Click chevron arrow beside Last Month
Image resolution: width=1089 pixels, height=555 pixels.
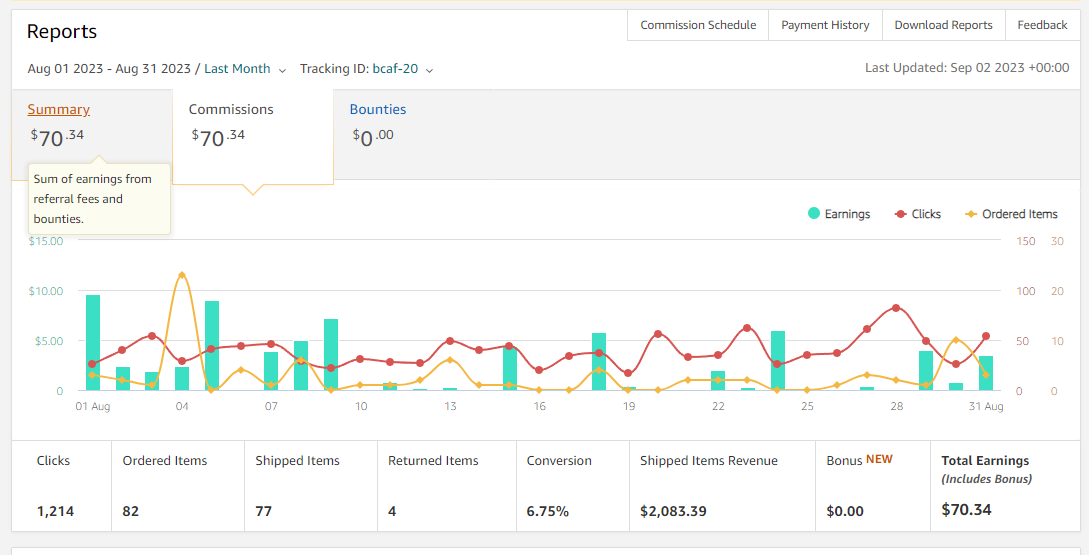tap(282, 70)
